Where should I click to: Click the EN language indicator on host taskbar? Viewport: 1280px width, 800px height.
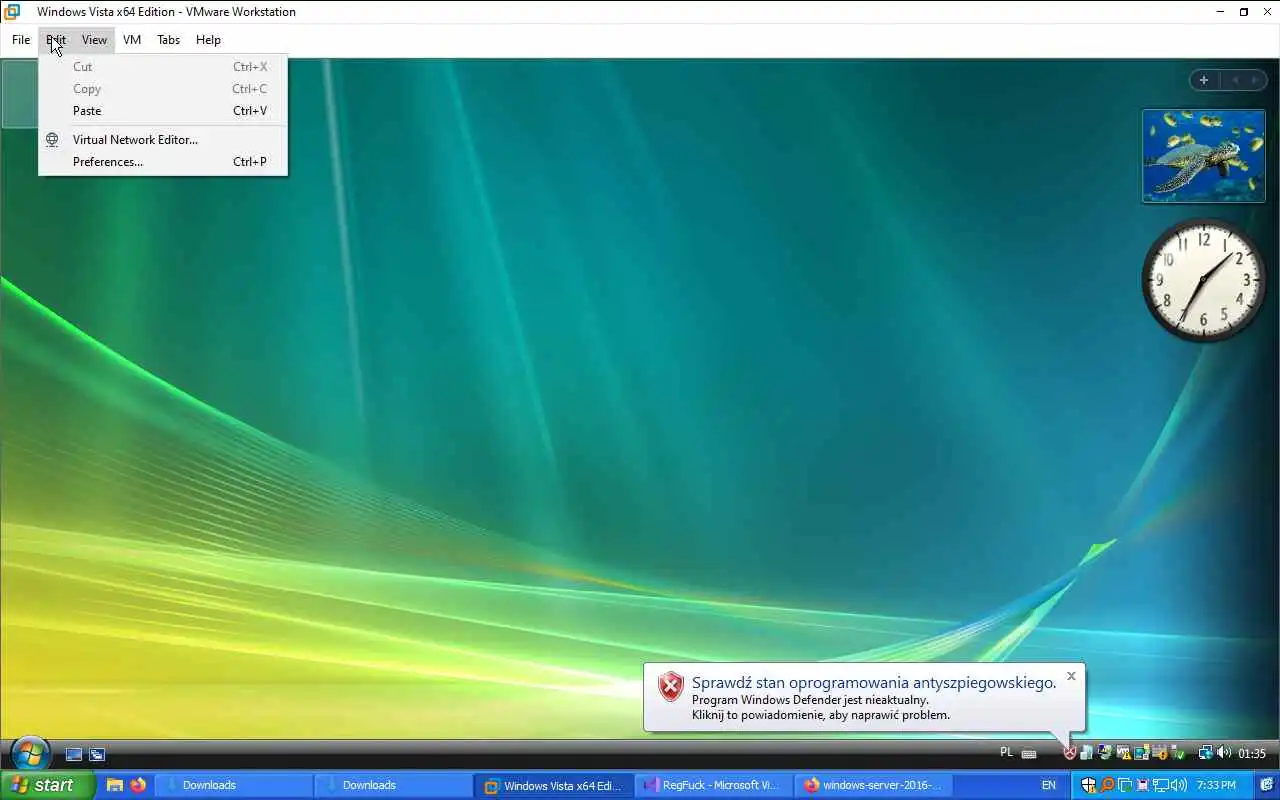click(x=1049, y=785)
